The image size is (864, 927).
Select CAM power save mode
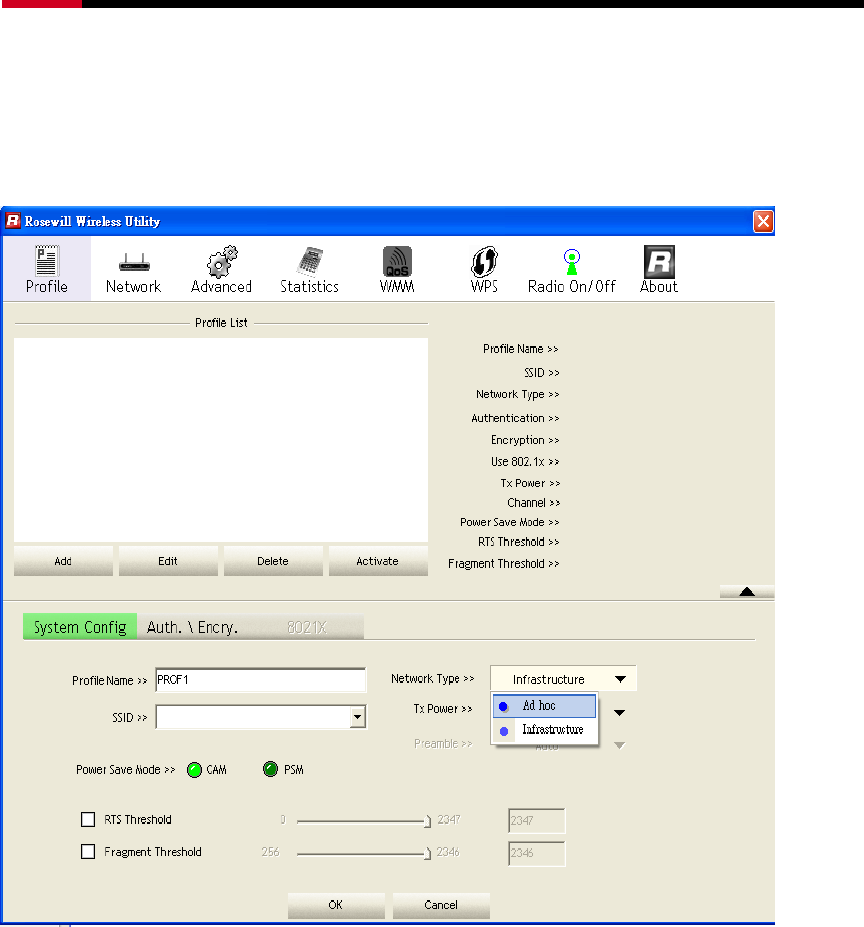tap(195, 770)
